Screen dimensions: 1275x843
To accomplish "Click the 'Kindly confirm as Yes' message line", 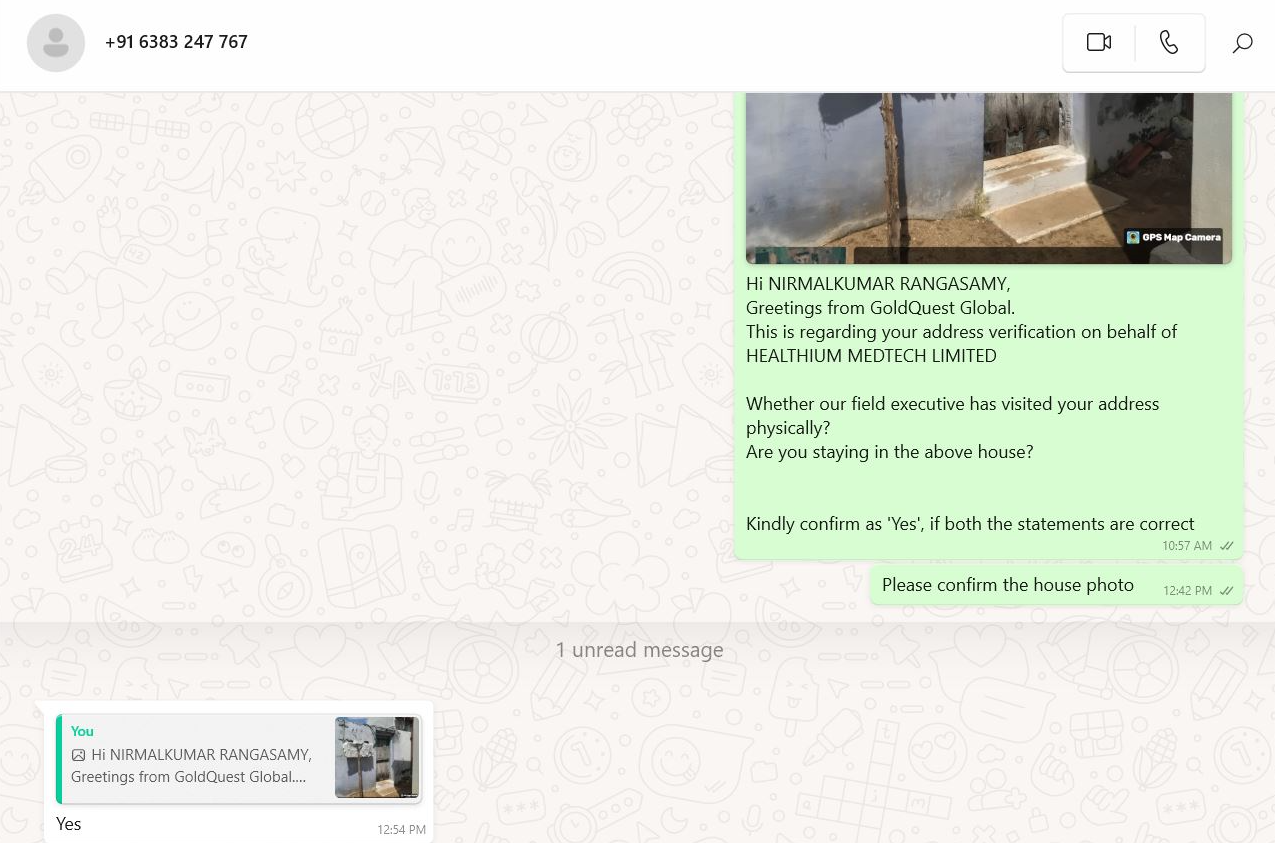I will tap(970, 524).
